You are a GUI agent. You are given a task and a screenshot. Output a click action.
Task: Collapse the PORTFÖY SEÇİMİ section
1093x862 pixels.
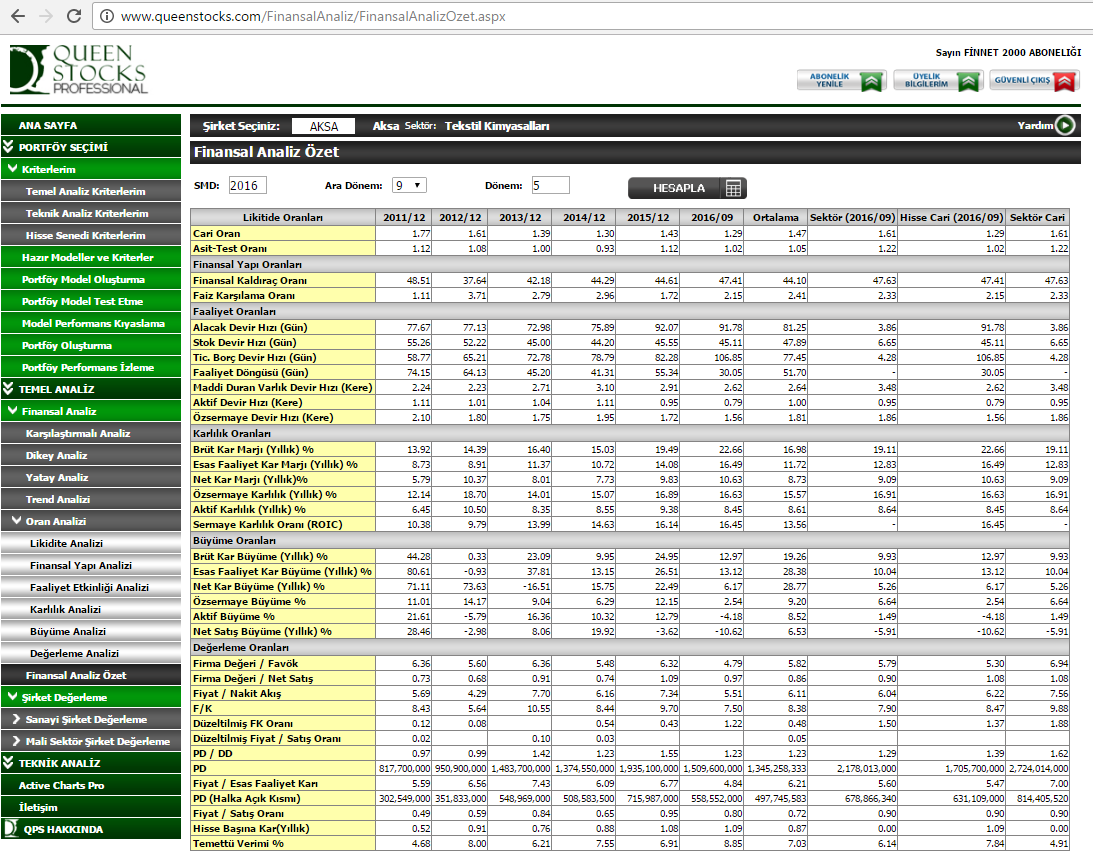[x=8, y=146]
